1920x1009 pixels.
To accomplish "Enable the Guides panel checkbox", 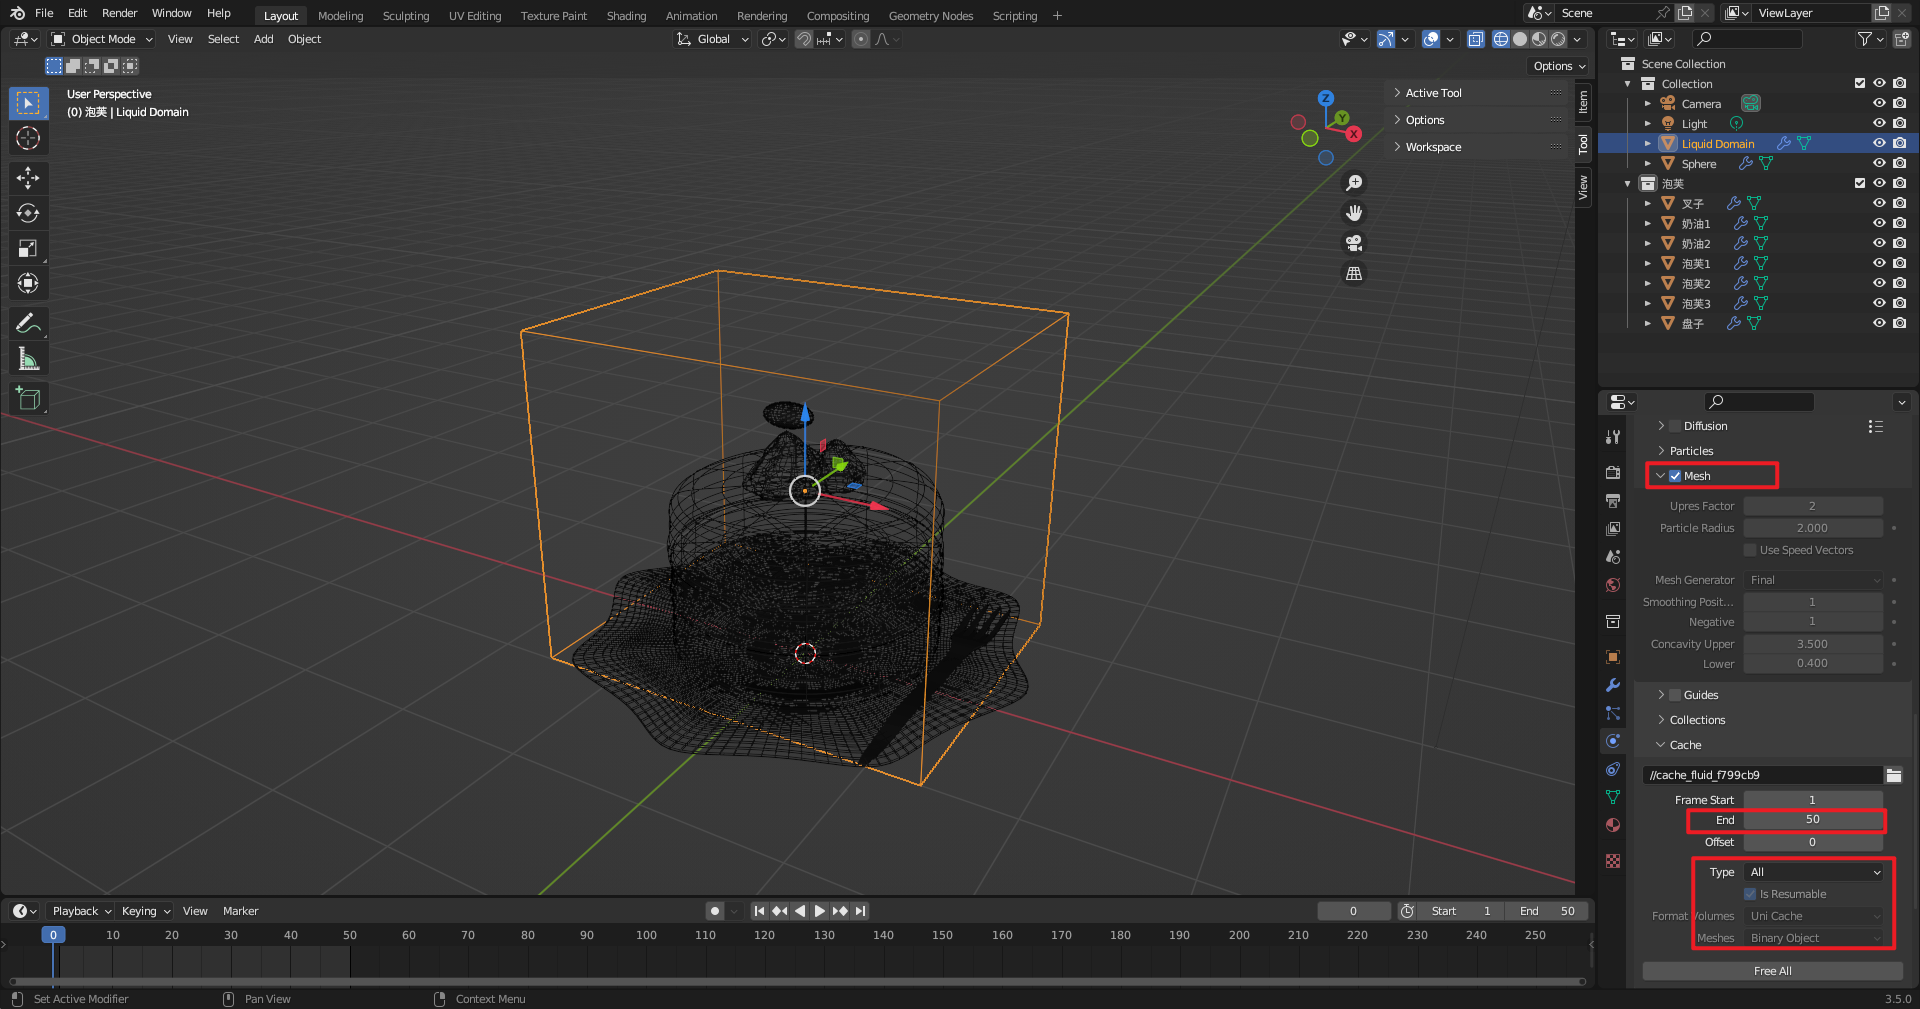I will click(1675, 695).
